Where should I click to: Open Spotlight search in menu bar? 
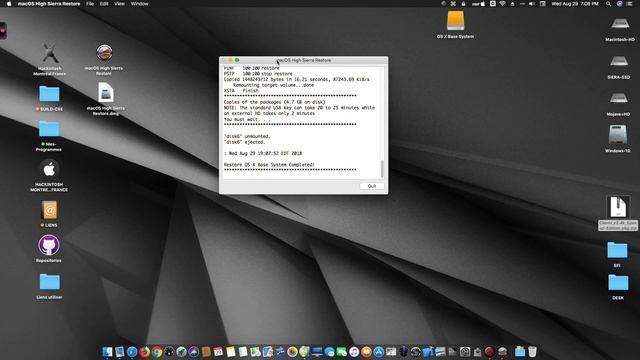click(609, 4)
